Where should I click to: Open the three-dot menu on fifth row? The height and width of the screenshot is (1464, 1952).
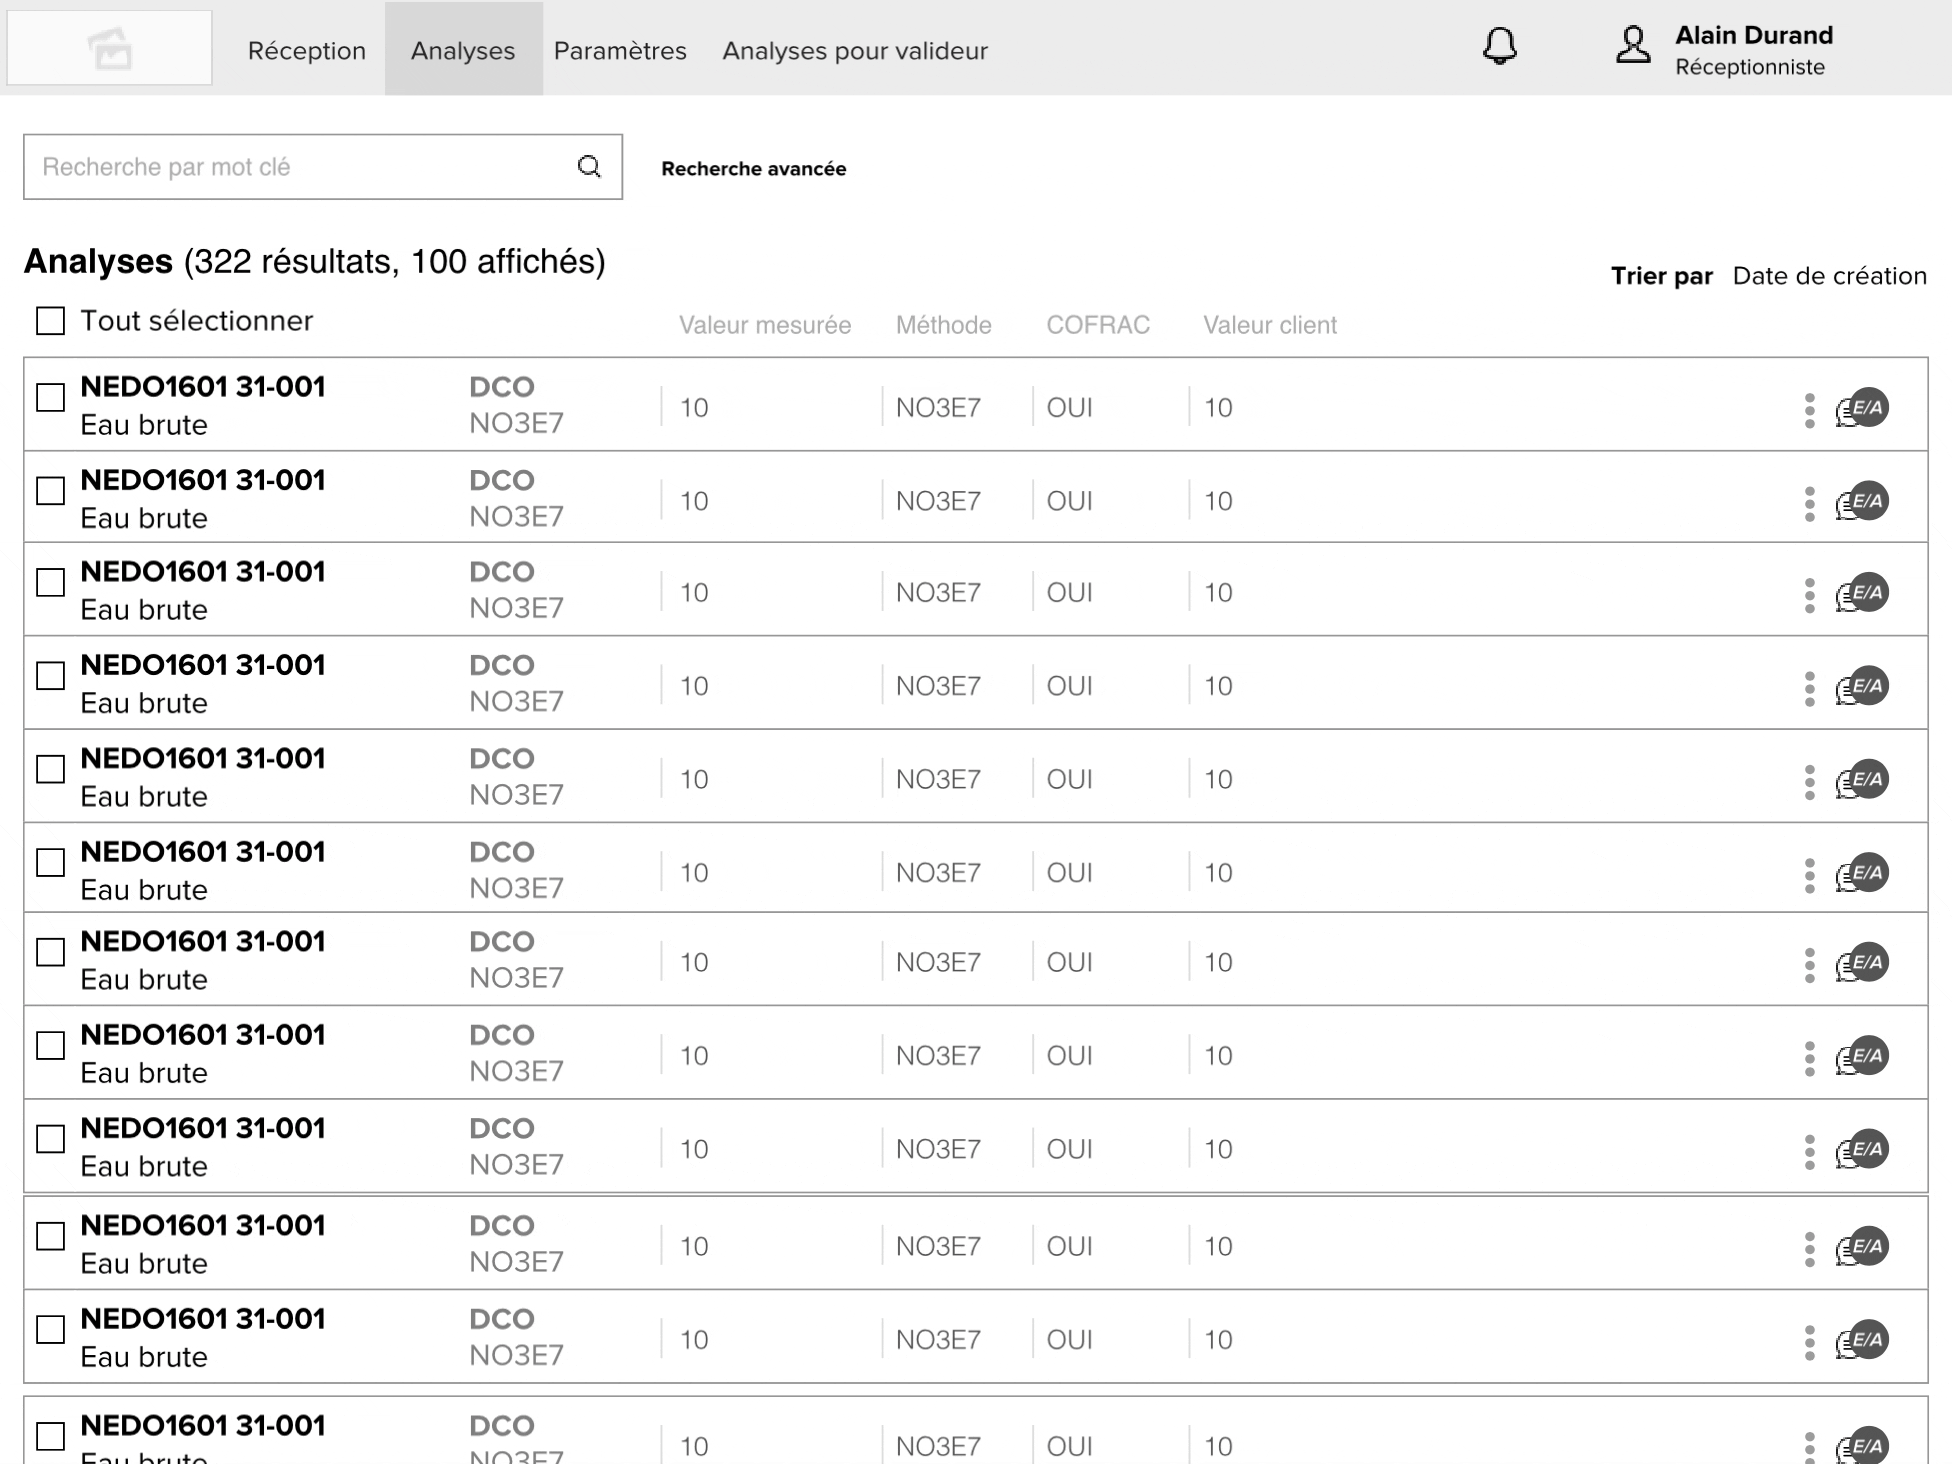pos(1809,781)
